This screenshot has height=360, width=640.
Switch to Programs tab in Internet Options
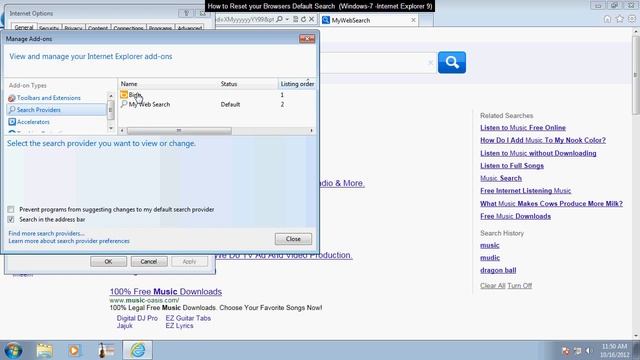pyautogui.click(x=160, y=28)
